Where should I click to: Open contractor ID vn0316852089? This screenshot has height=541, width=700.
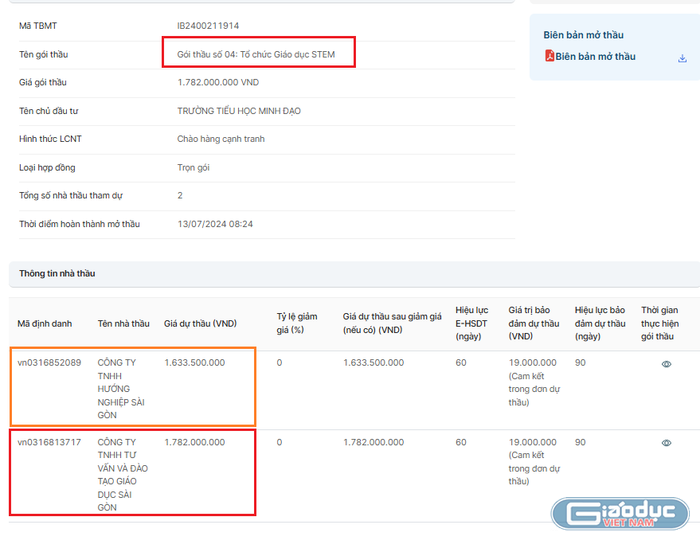49,362
